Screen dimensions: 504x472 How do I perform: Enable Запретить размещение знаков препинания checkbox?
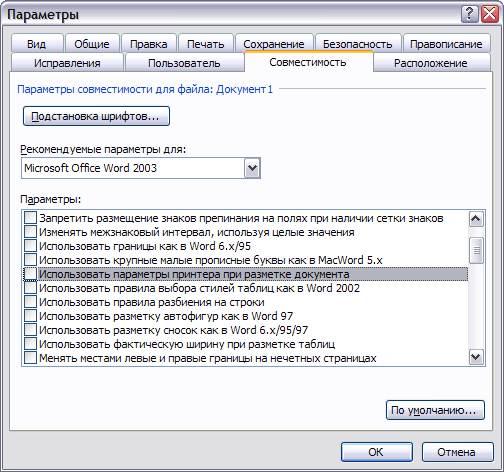[x=30, y=218]
